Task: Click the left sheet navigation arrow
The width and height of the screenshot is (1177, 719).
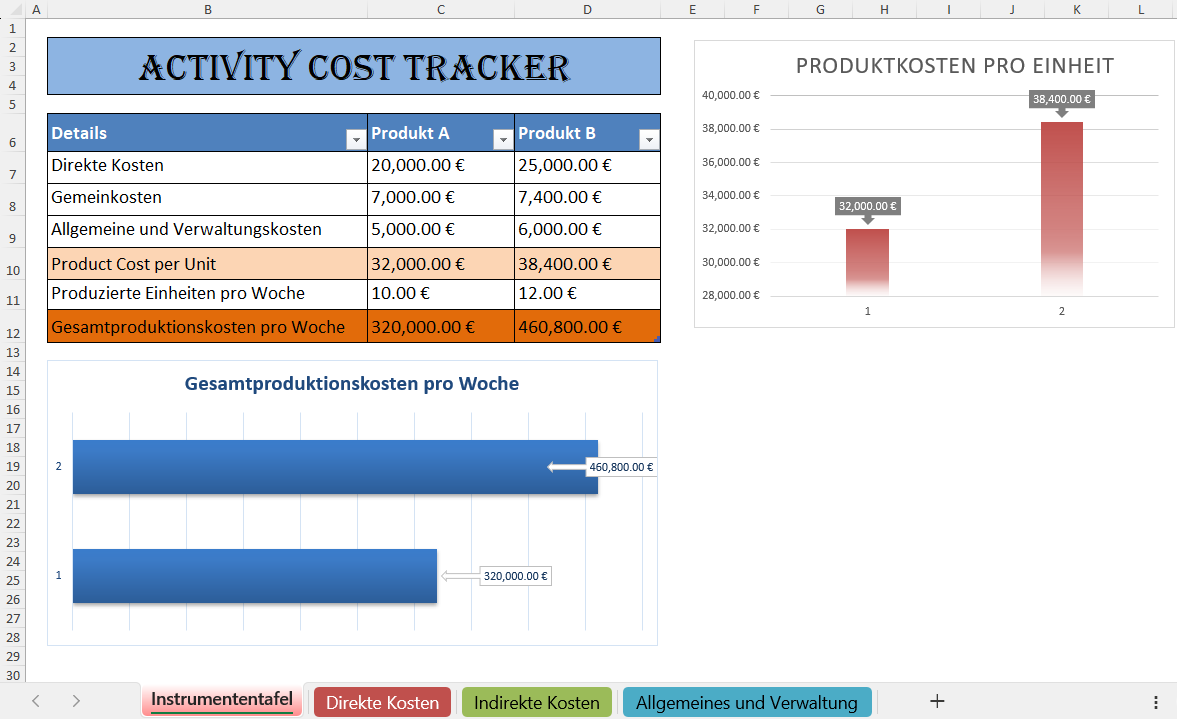Action: point(37,702)
